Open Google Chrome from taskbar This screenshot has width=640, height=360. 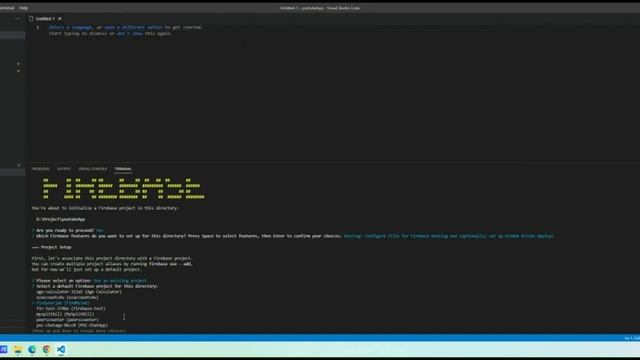tap(47, 349)
